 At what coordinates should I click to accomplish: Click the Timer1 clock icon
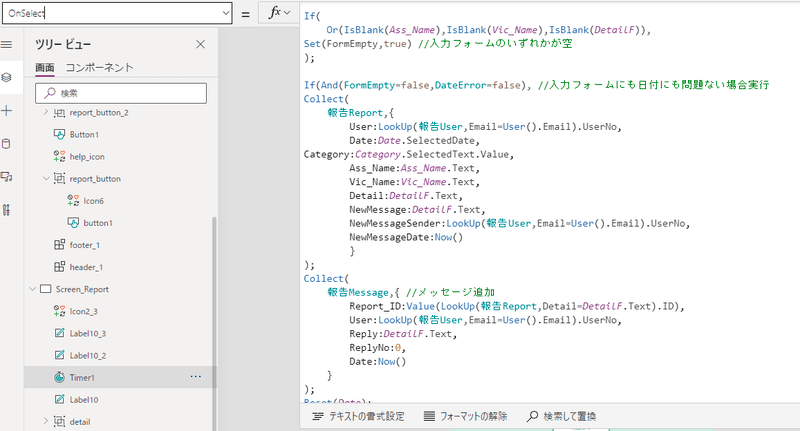pos(59,377)
